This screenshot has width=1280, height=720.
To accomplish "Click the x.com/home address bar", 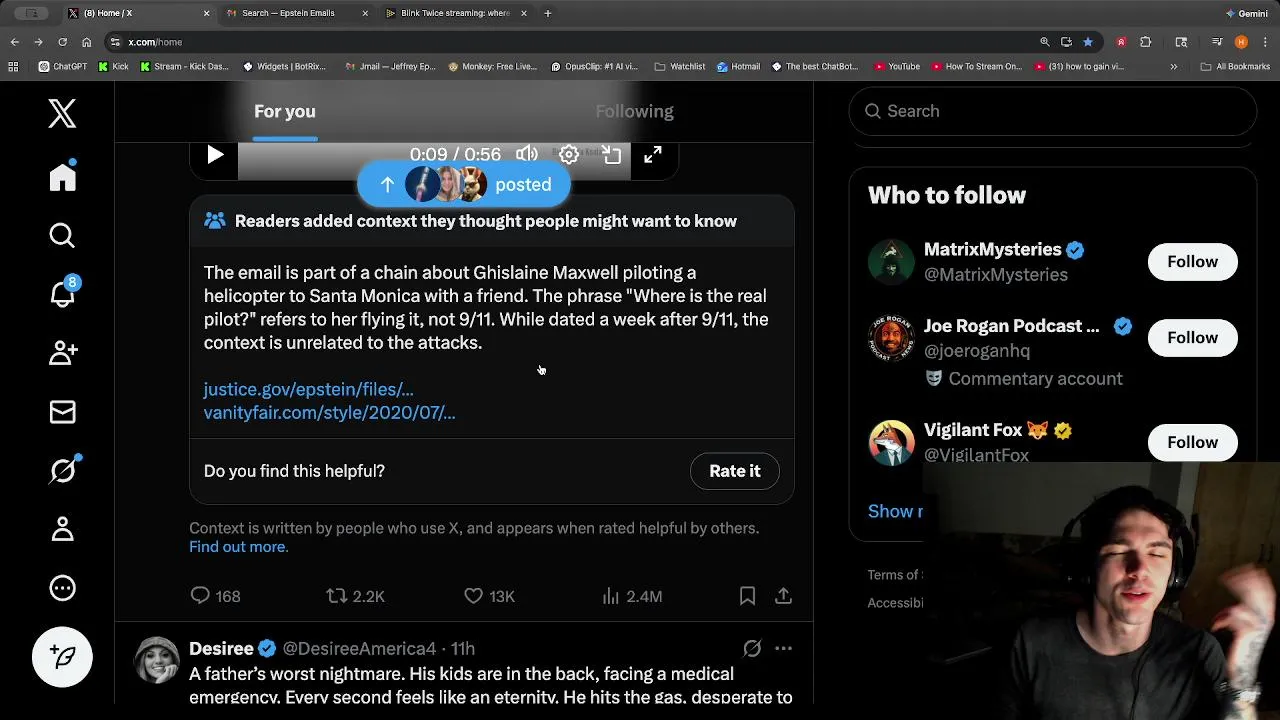I will point(570,42).
